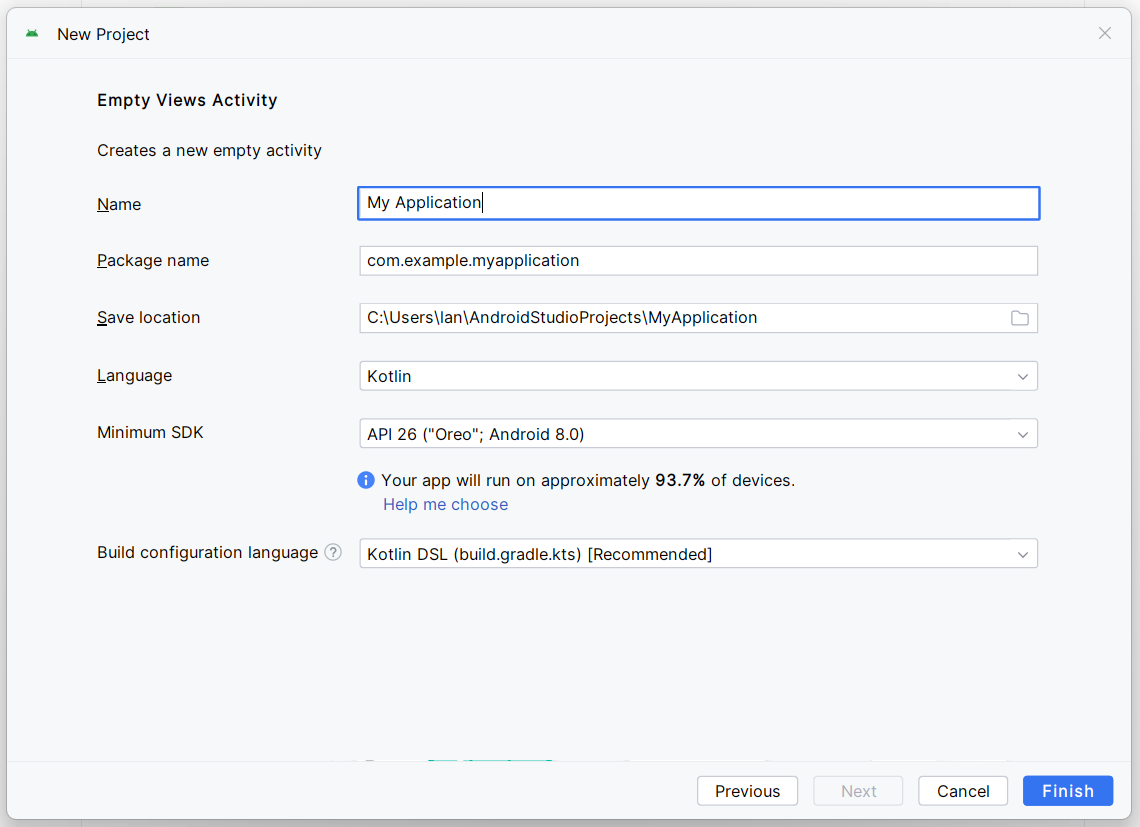The width and height of the screenshot is (1140, 827).
Task: Focus the Name field containing My Application
Action: pyautogui.click(x=698, y=203)
